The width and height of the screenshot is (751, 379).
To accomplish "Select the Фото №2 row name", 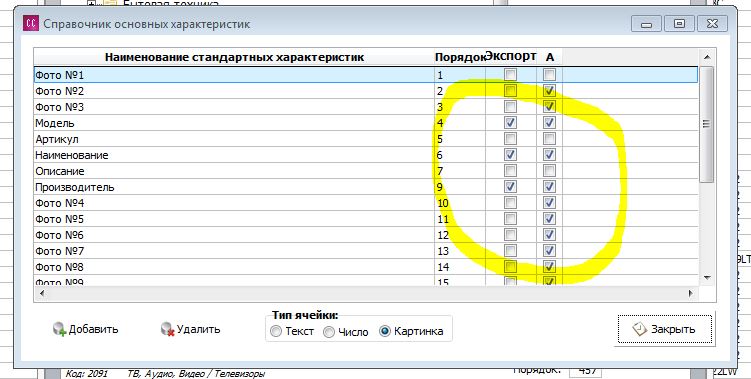I will (x=59, y=91).
